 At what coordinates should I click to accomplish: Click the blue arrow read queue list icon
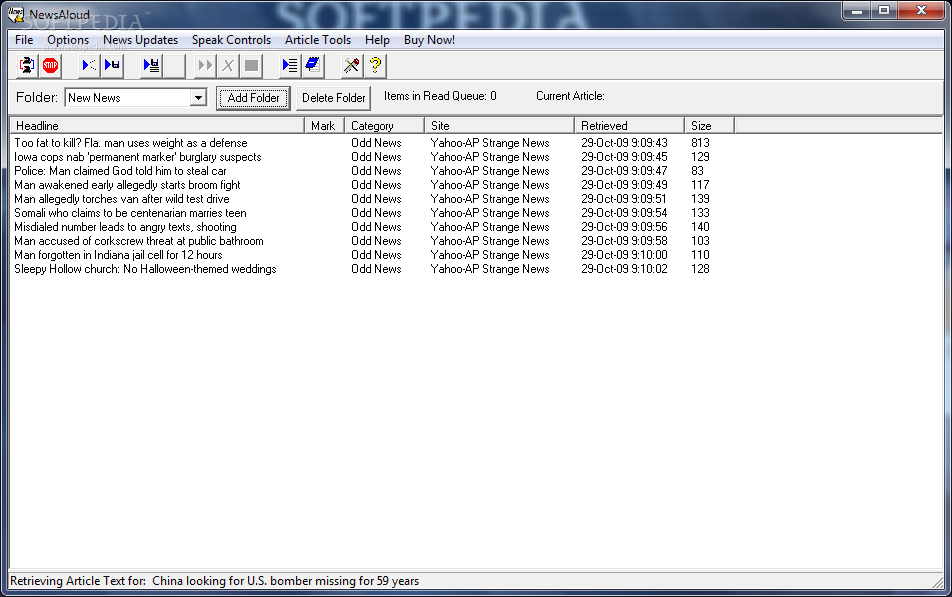click(290, 65)
